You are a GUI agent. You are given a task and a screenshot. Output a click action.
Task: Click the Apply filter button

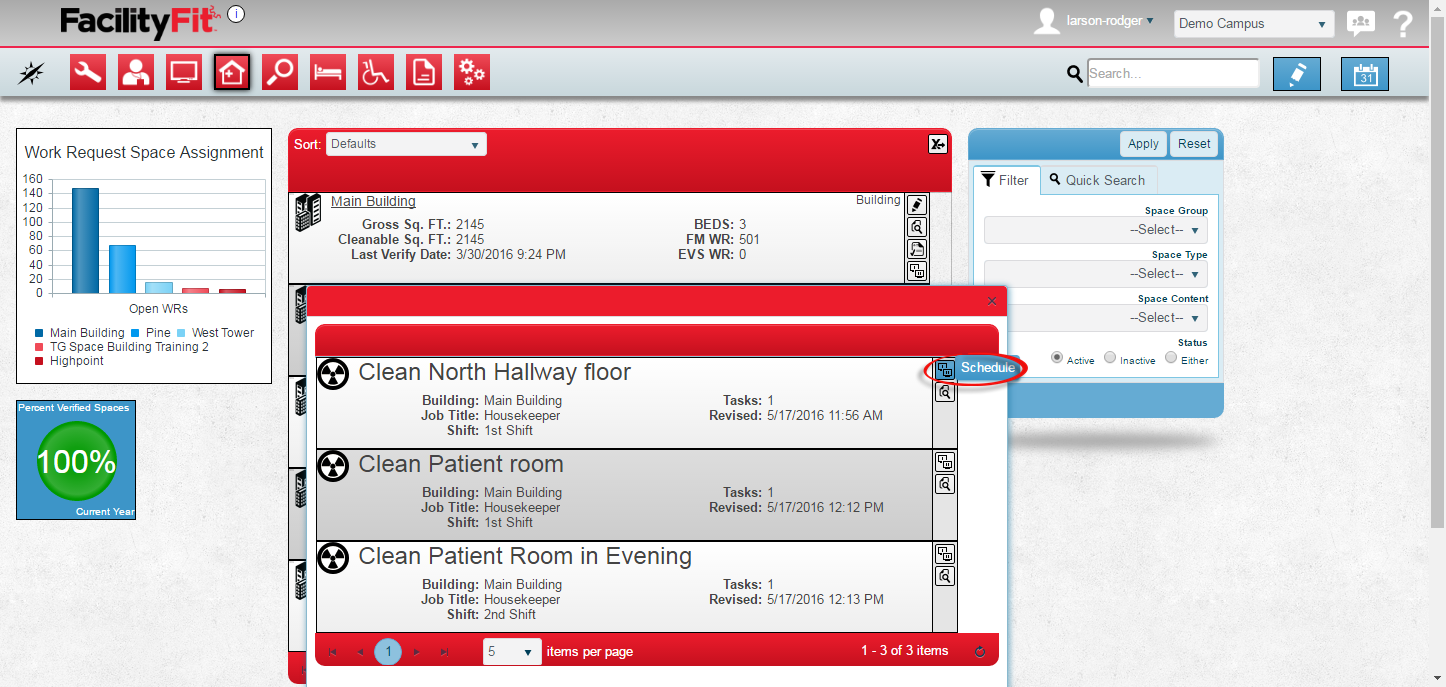click(x=1143, y=144)
